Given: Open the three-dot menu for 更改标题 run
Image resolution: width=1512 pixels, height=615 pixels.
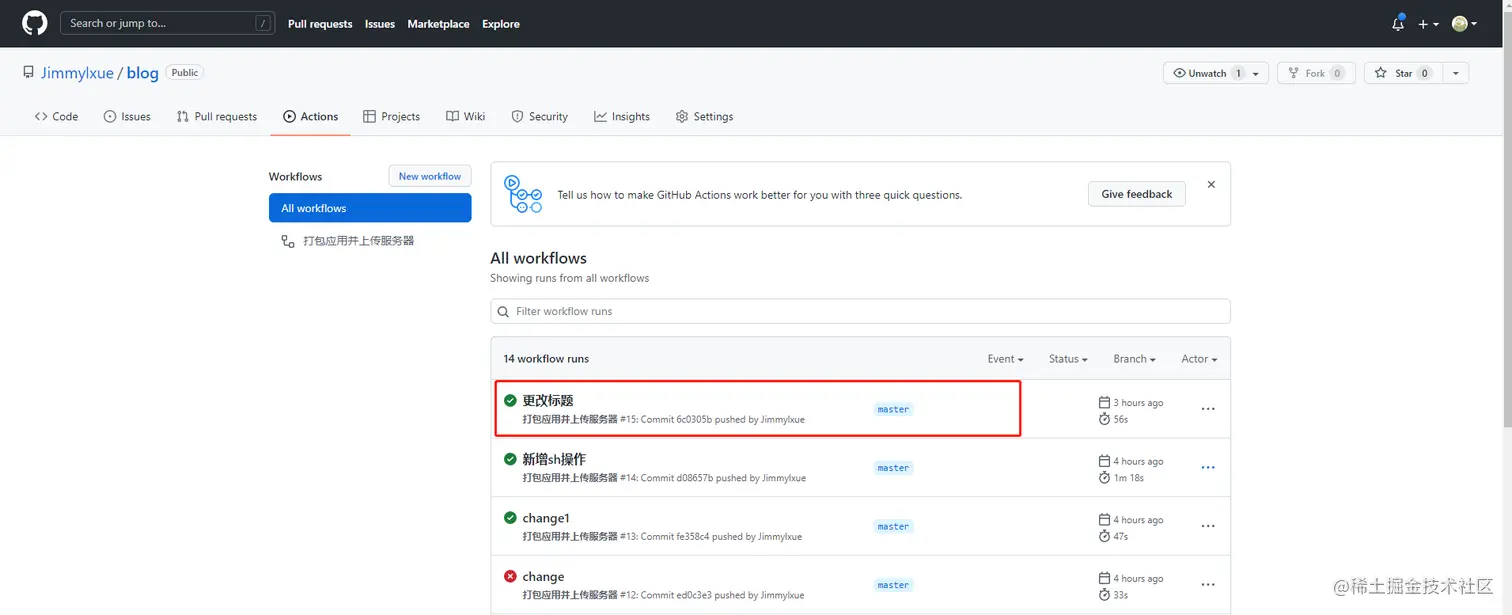Looking at the screenshot, I should coord(1208,409).
